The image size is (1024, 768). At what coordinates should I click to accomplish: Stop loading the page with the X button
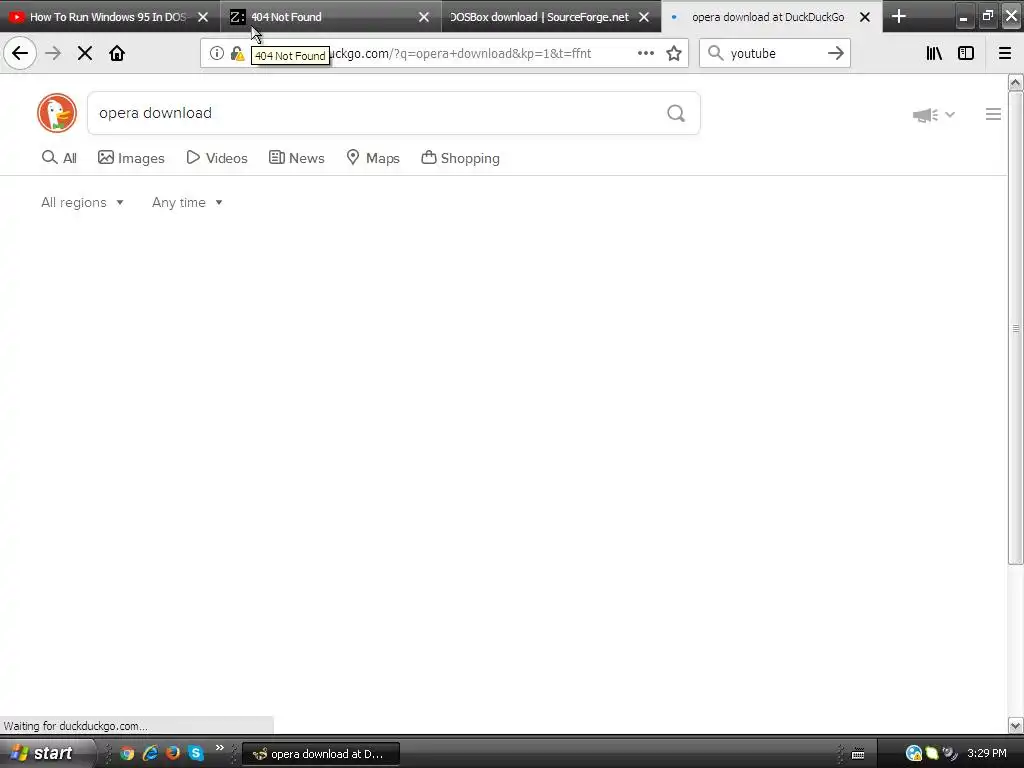coord(85,54)
